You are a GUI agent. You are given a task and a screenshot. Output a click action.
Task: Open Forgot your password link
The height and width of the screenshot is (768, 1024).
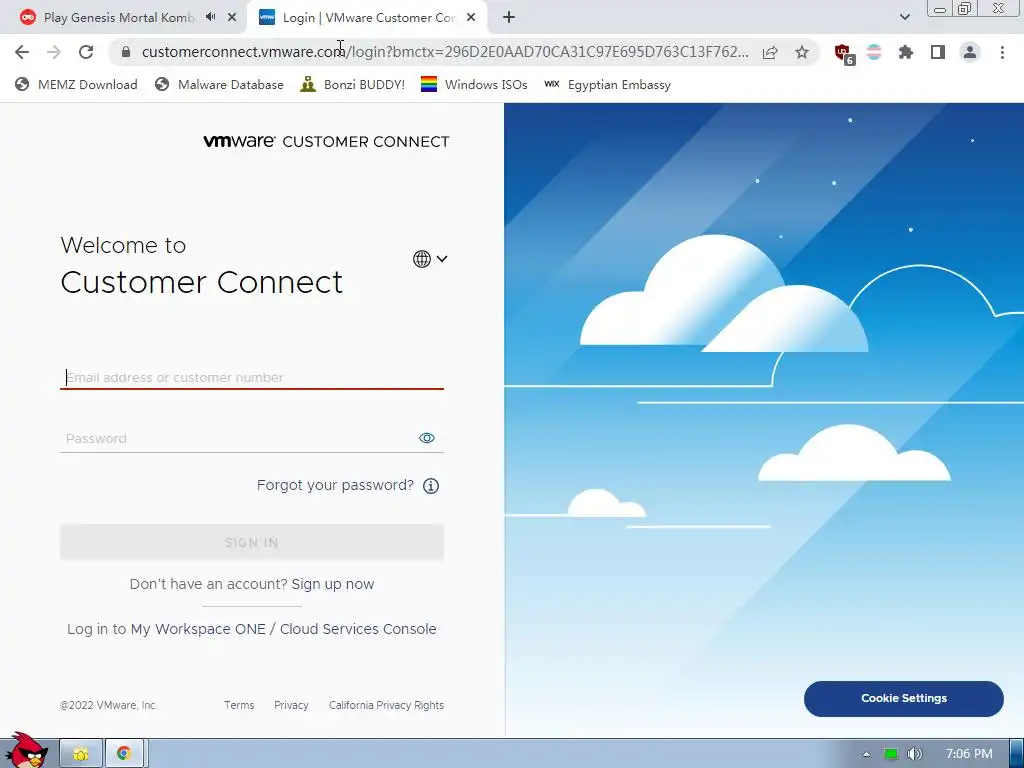[335, 485]
